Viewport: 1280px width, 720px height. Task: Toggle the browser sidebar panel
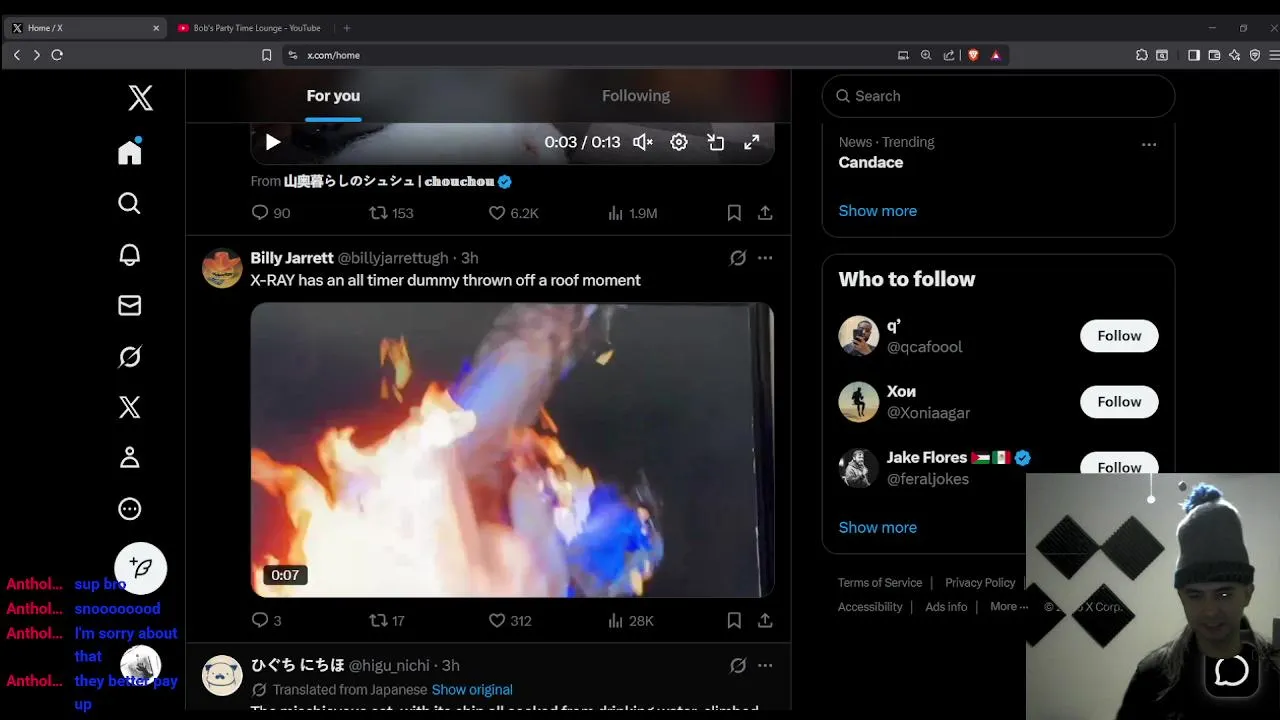coord(1194,55)
